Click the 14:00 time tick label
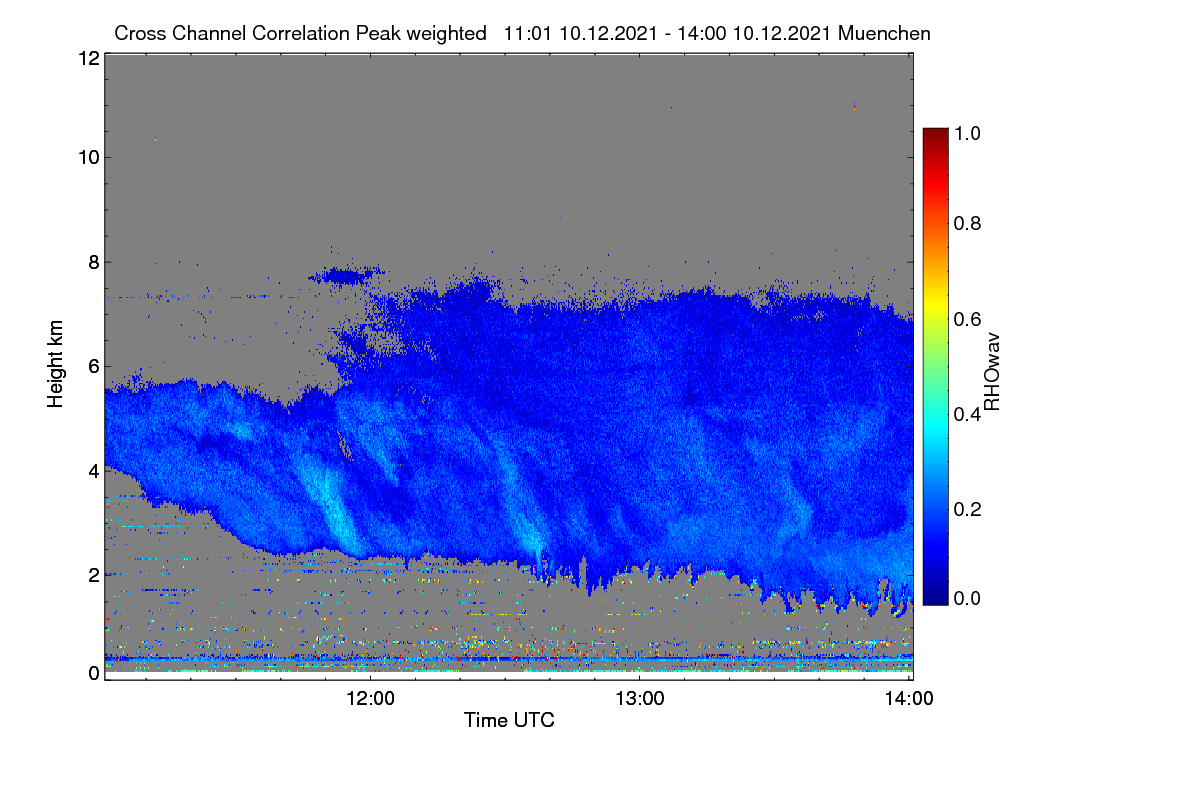 (x=909, y=698)
